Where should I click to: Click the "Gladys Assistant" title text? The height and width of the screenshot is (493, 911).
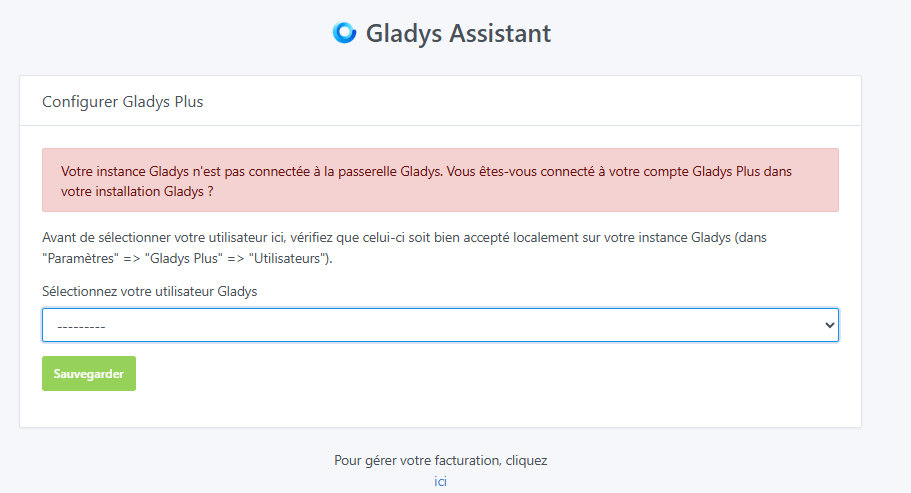458,33
